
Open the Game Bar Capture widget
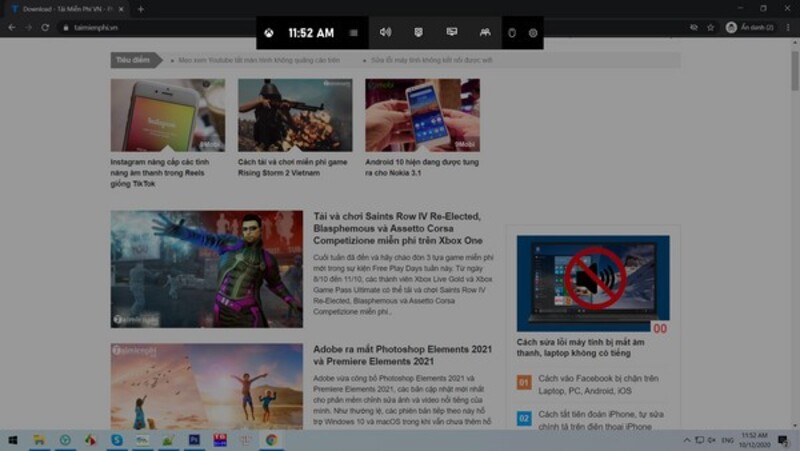tap(418, 32)
